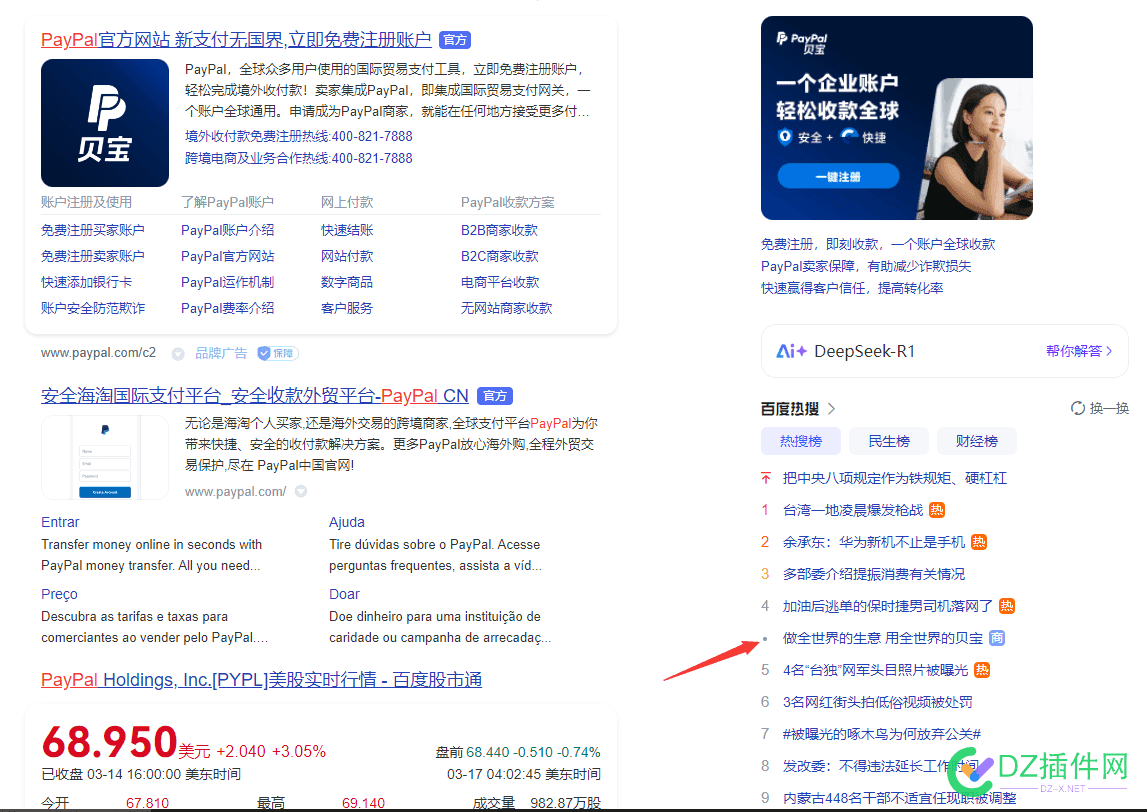Open 无网站商家收款 link

pos(506,308)
